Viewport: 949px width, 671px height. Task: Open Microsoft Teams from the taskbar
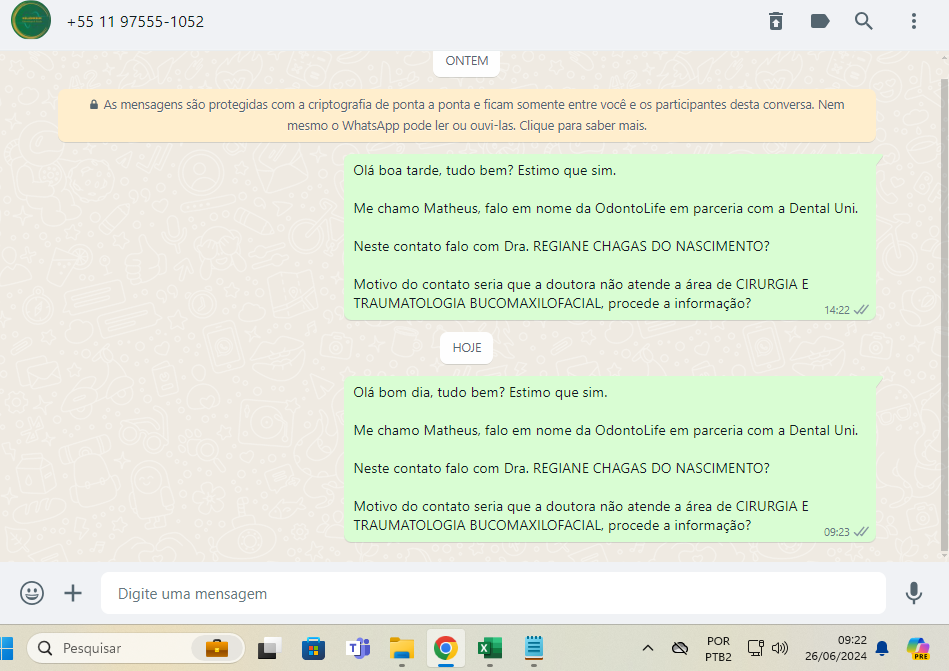pos(358,648)
